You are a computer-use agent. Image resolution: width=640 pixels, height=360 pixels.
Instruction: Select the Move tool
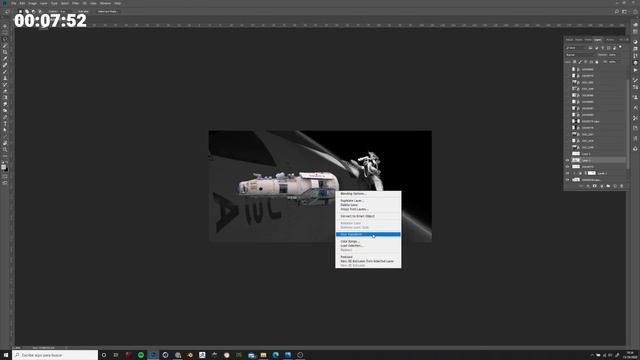point(5,27)
